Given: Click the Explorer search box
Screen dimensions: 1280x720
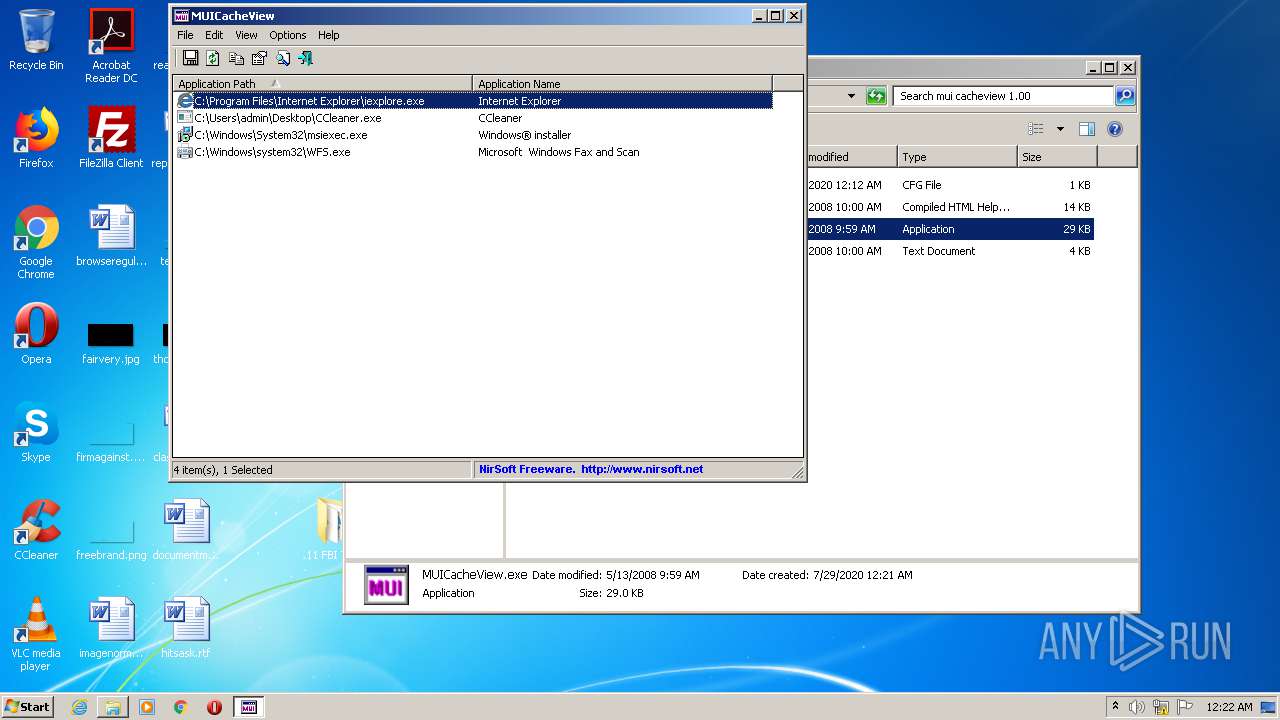Looking at the screenshot, I should click(1003, 96).
